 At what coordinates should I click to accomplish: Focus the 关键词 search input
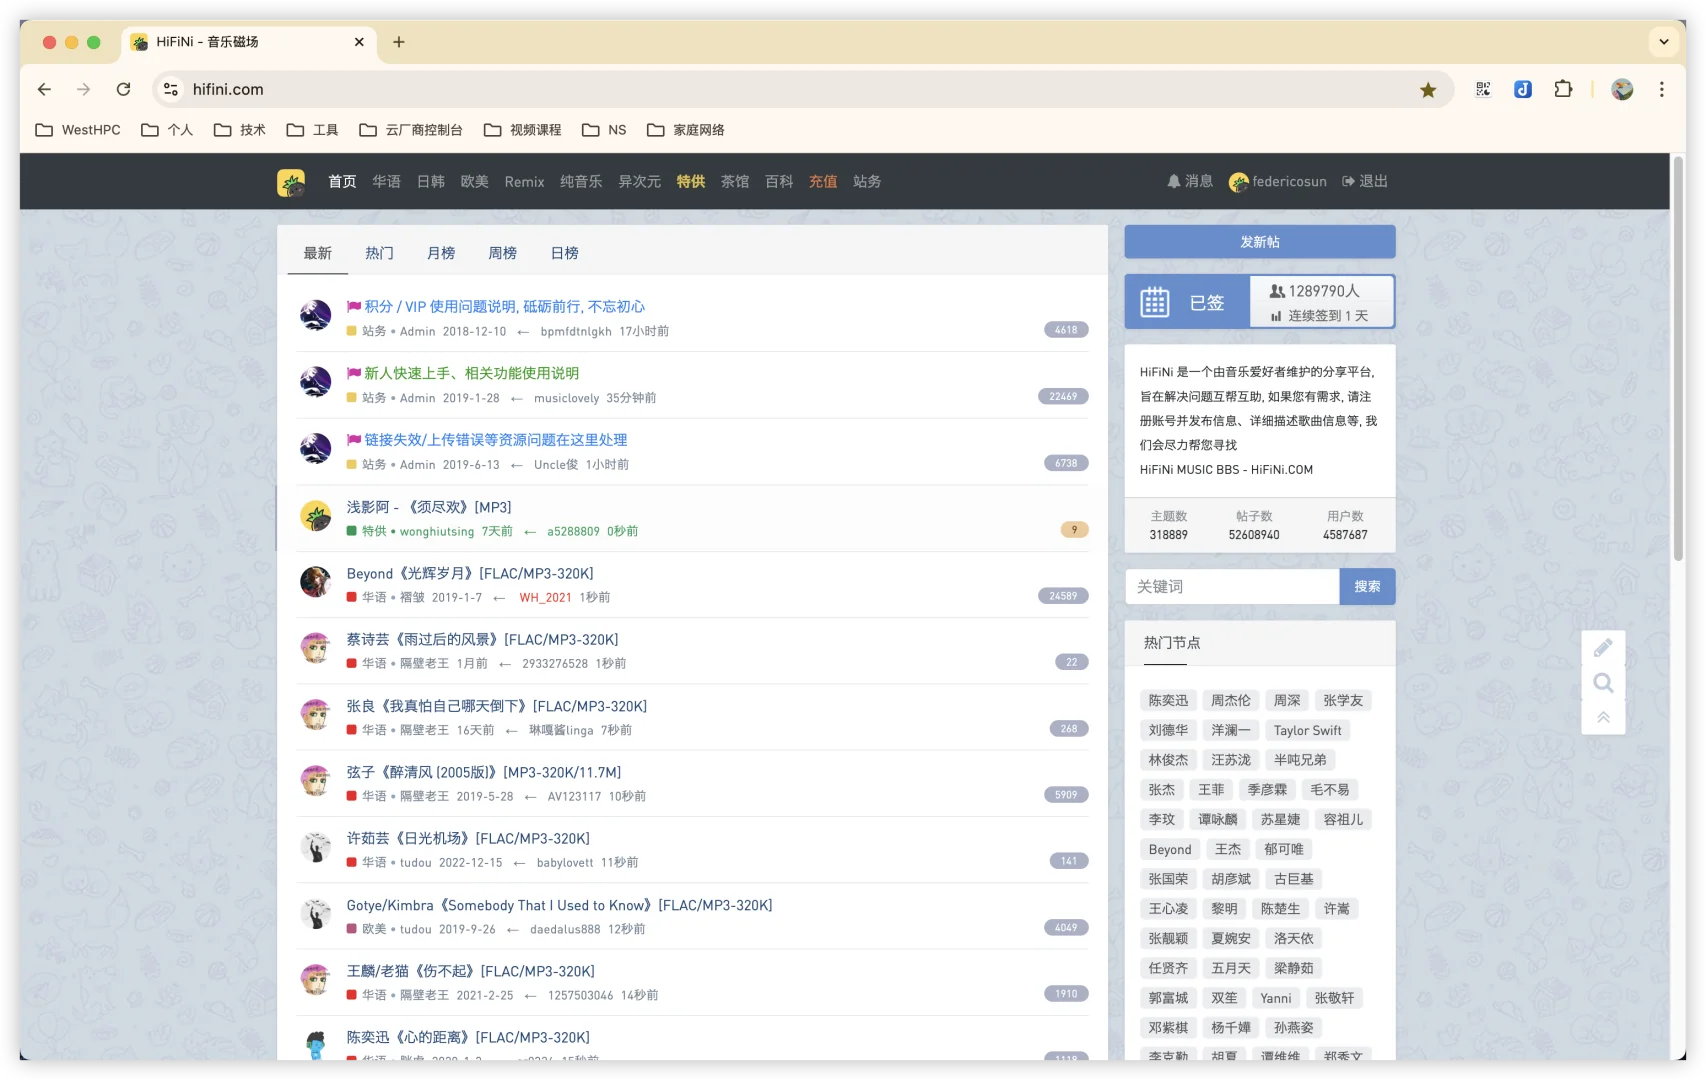[x=1232, y=587]
